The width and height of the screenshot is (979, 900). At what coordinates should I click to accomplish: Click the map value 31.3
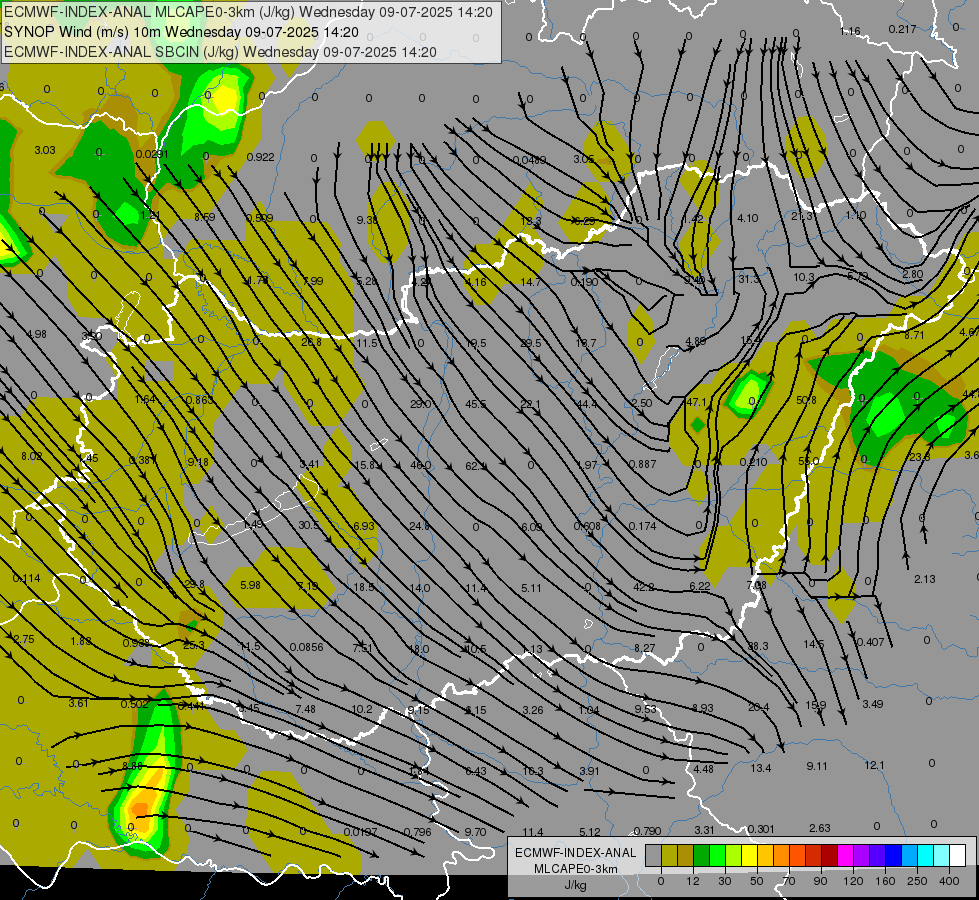coord(749,279)
